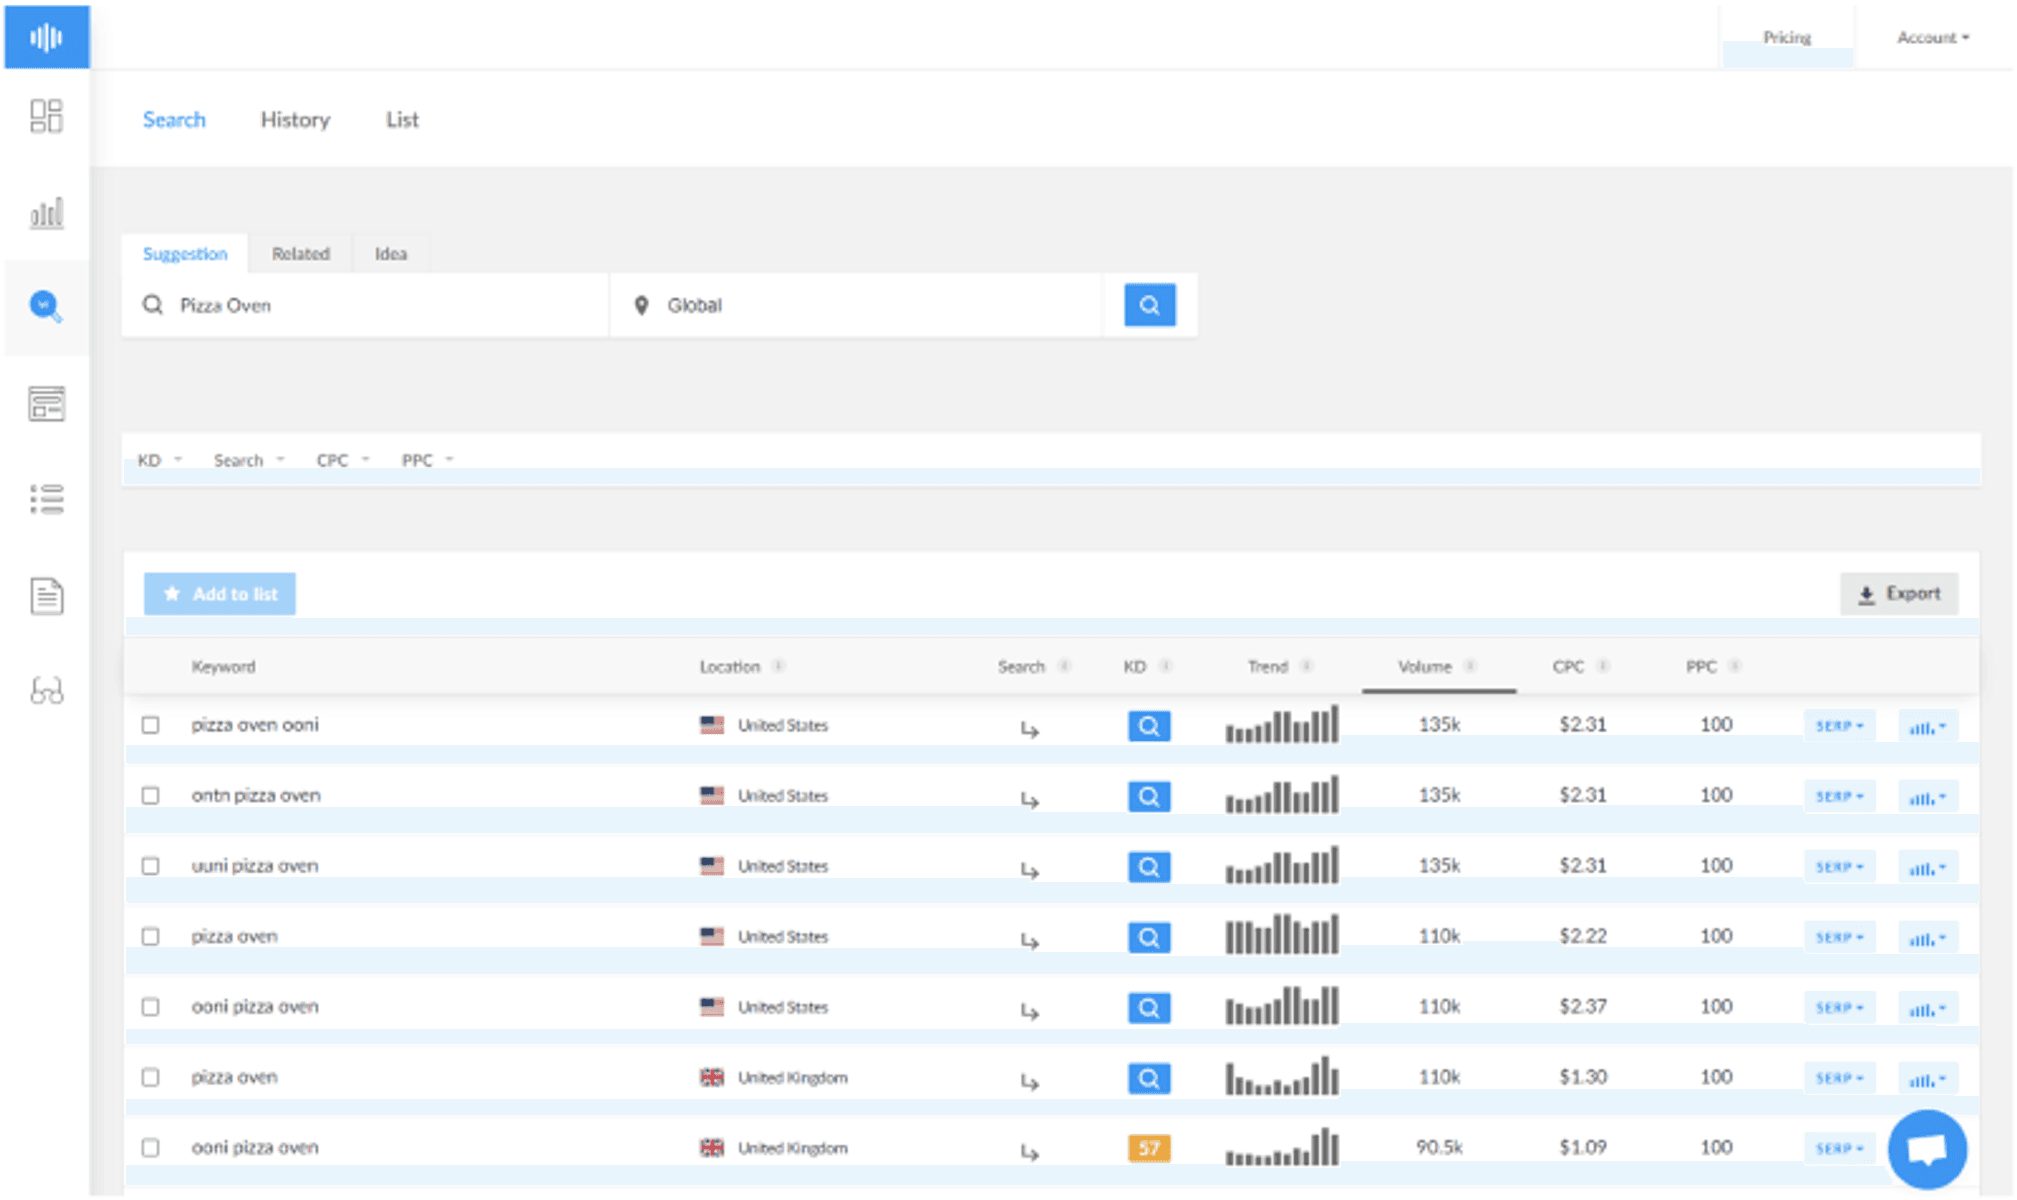Click the soundwave logo icon

46,37
